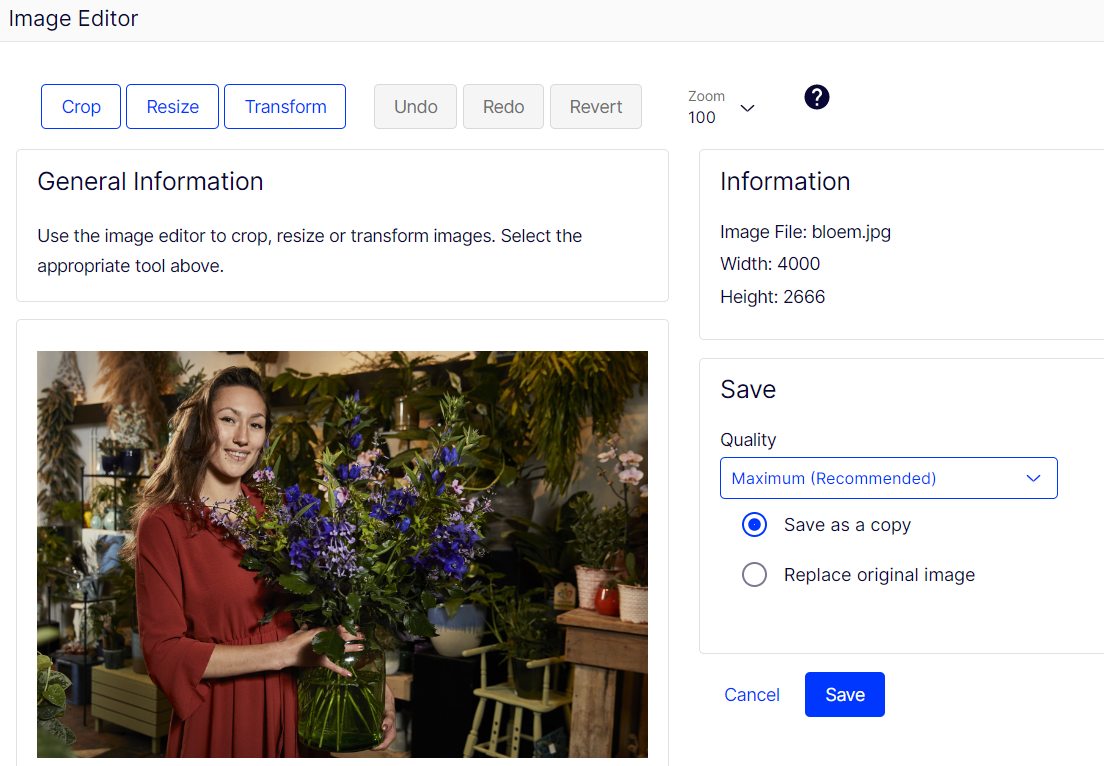Click the General Information heading
Image resolution: width=1104 pixels, height=766 pixels.
coord(150,181)
